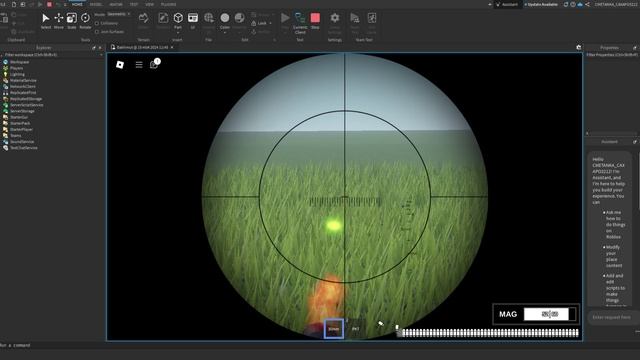Viewport: 640px width, 360px height.
Task: Activate the Scale tool
Action: tap(72, 21)
